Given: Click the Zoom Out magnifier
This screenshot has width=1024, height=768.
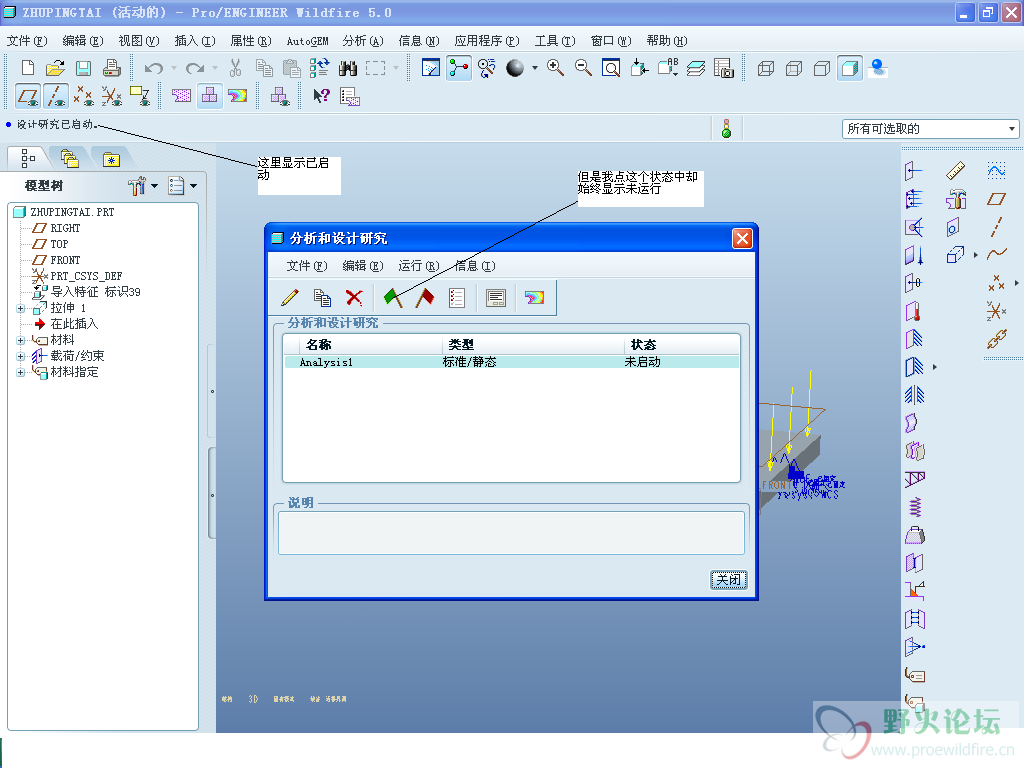Looking at the screenshot, I should [x=583, y=68].
